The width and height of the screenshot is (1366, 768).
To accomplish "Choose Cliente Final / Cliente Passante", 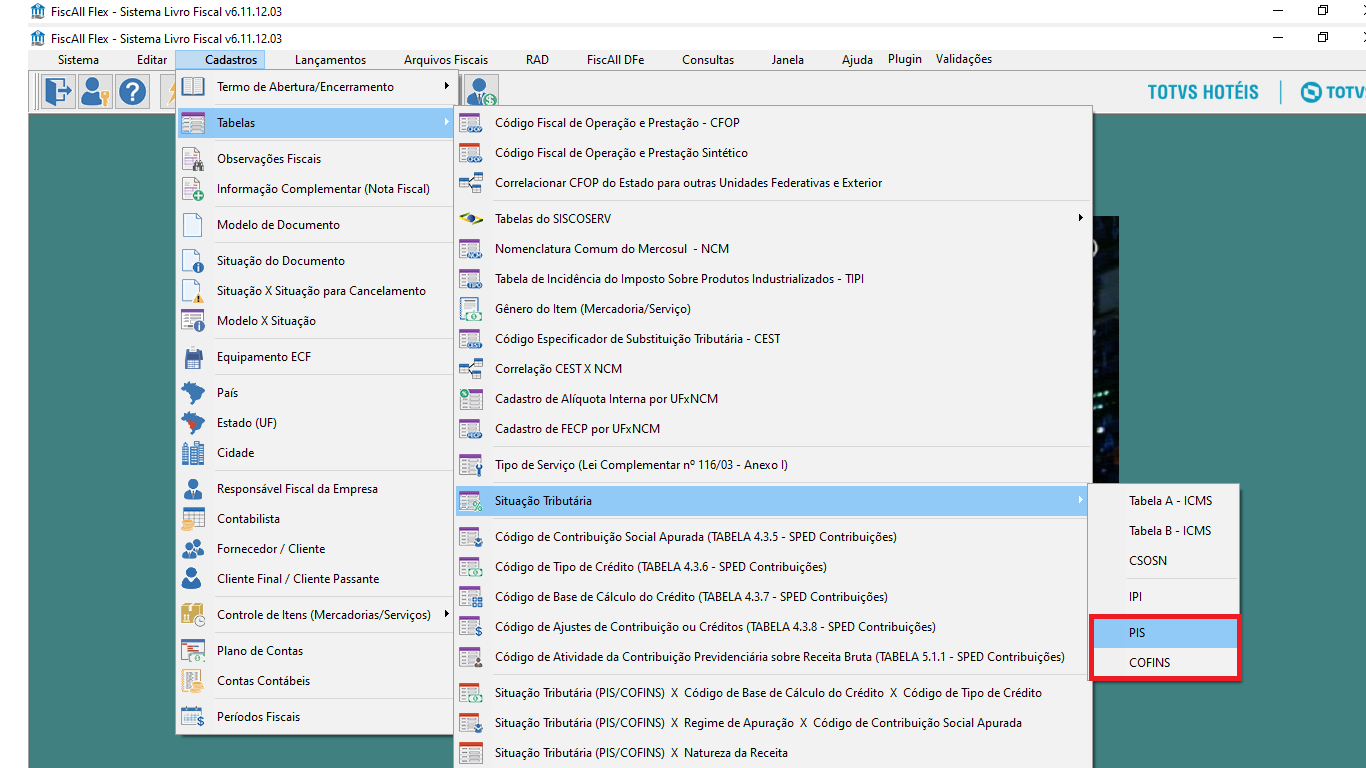I will (x=315, y=579).
